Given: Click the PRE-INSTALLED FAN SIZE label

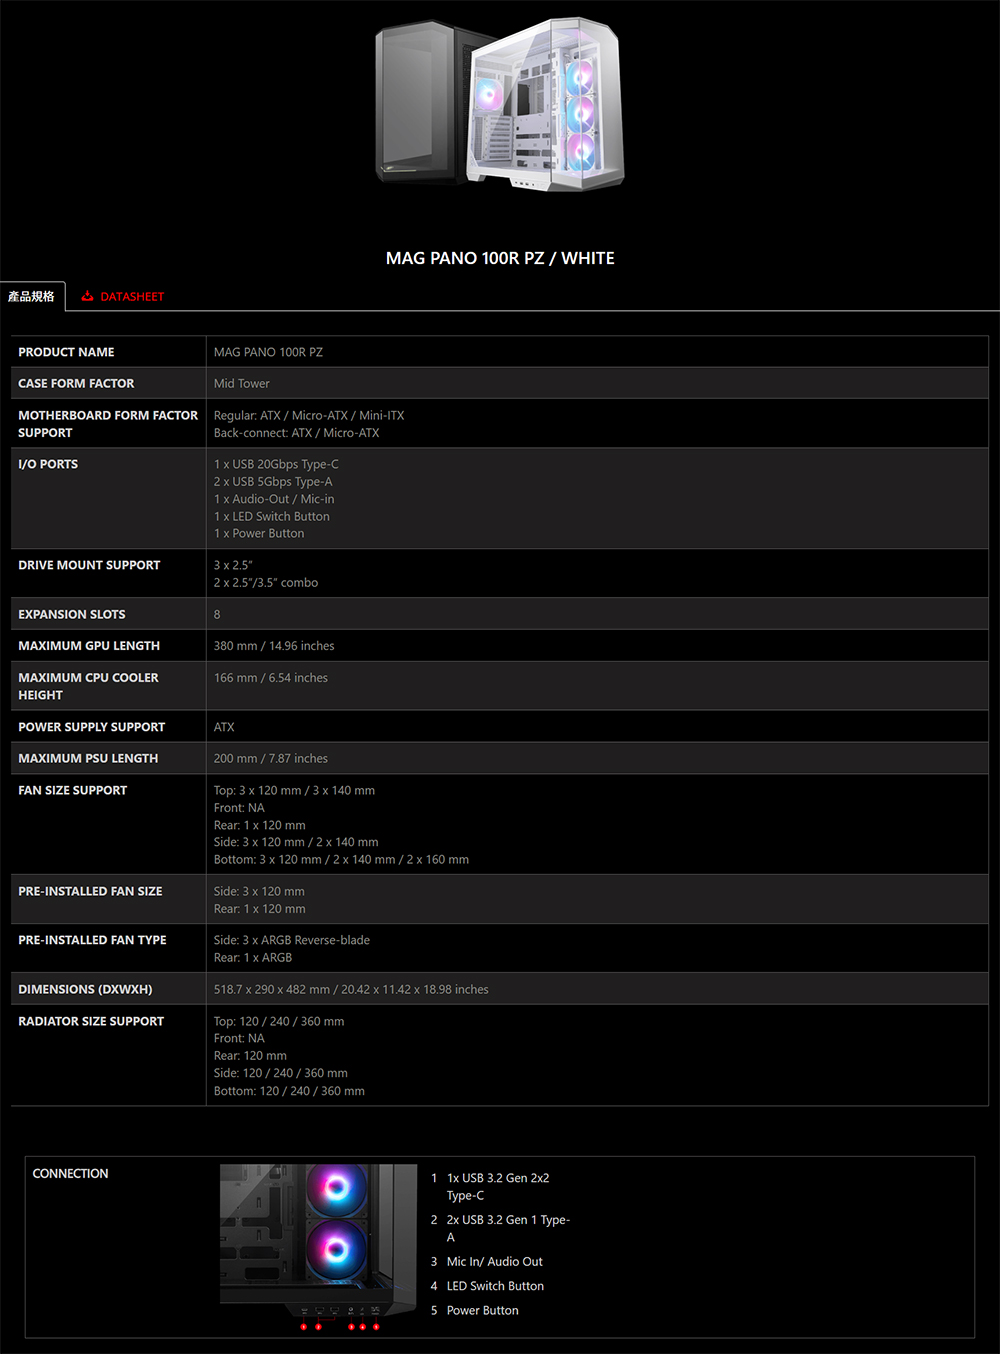Looking at the screenshot, I should (90, 891).
